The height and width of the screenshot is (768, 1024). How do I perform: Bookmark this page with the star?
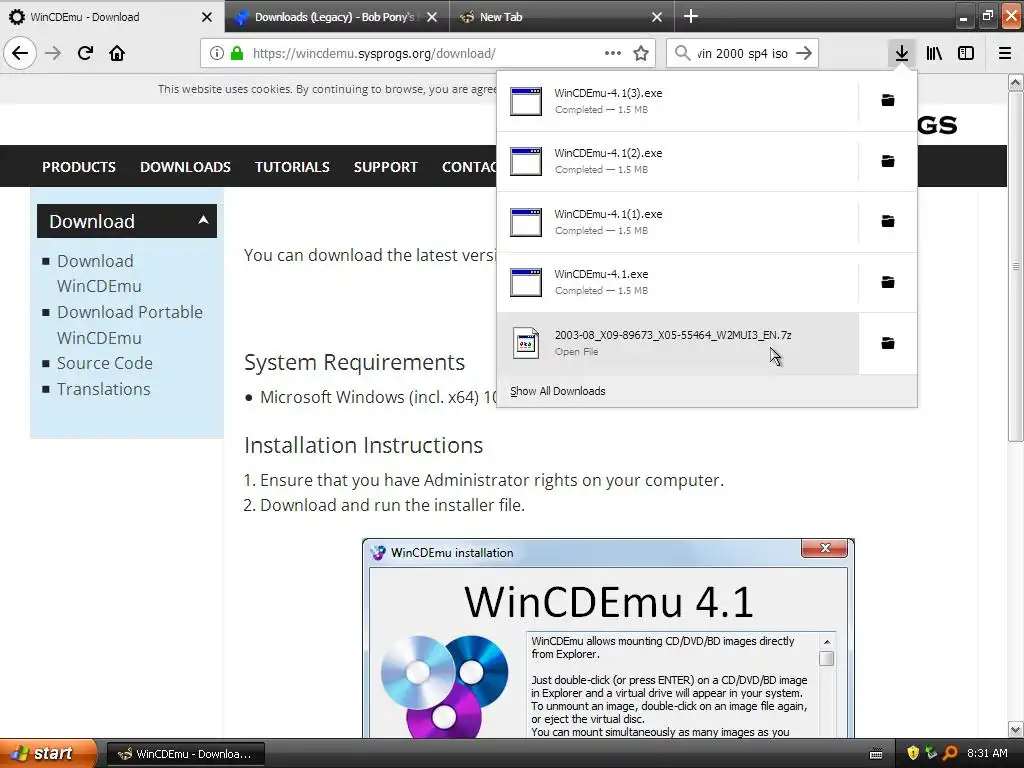641,54
